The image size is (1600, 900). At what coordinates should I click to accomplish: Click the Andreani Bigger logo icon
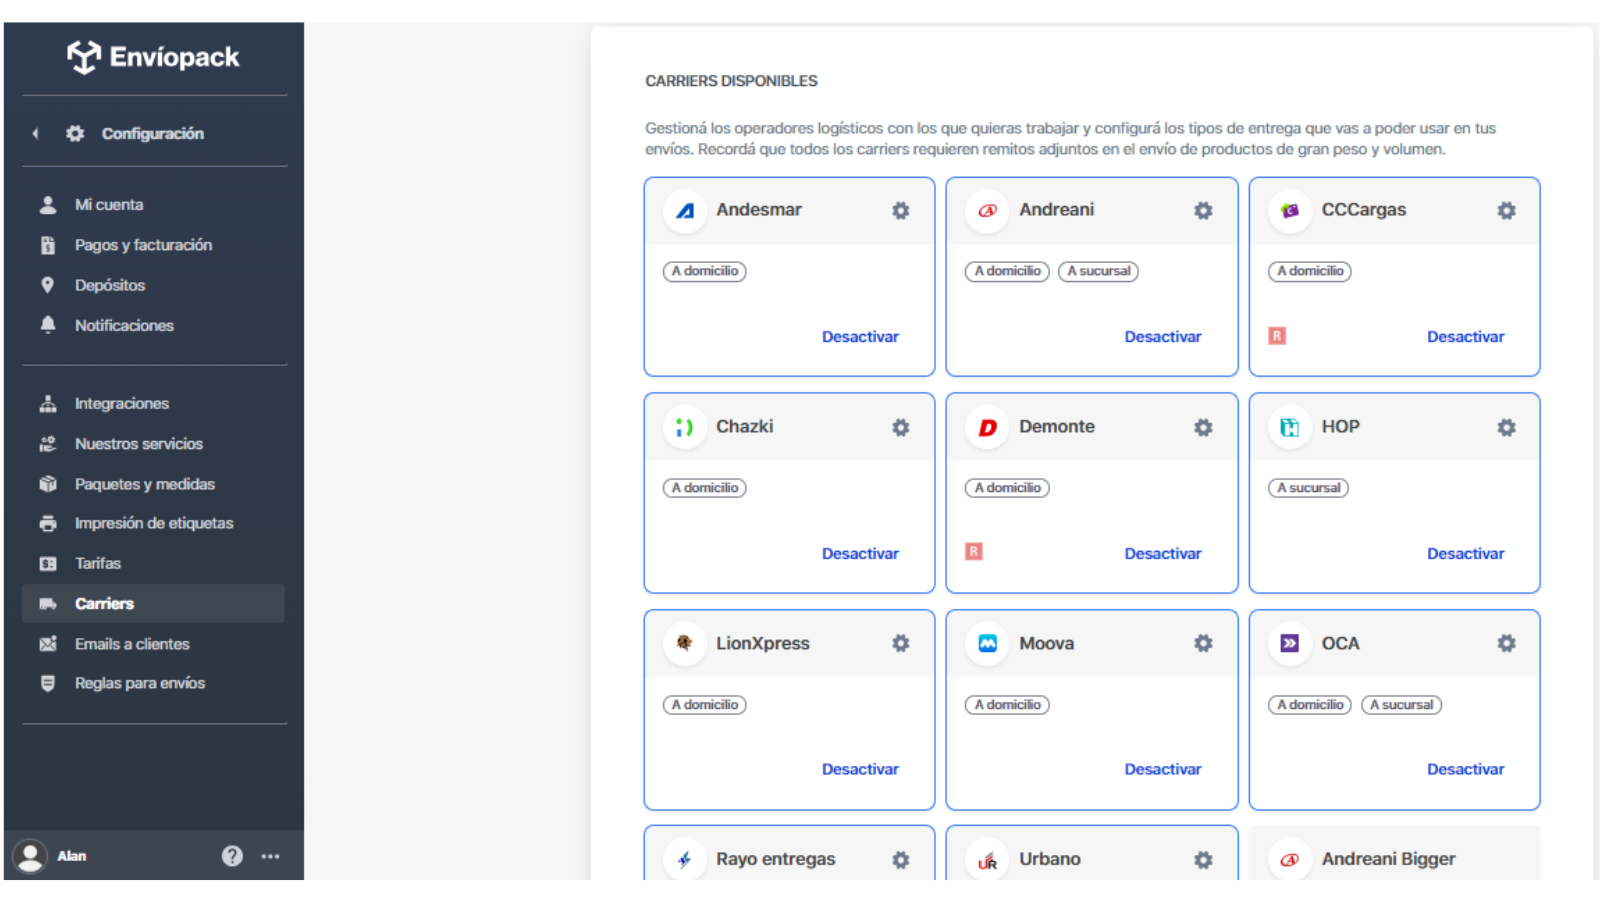(x=1290, y=860)
